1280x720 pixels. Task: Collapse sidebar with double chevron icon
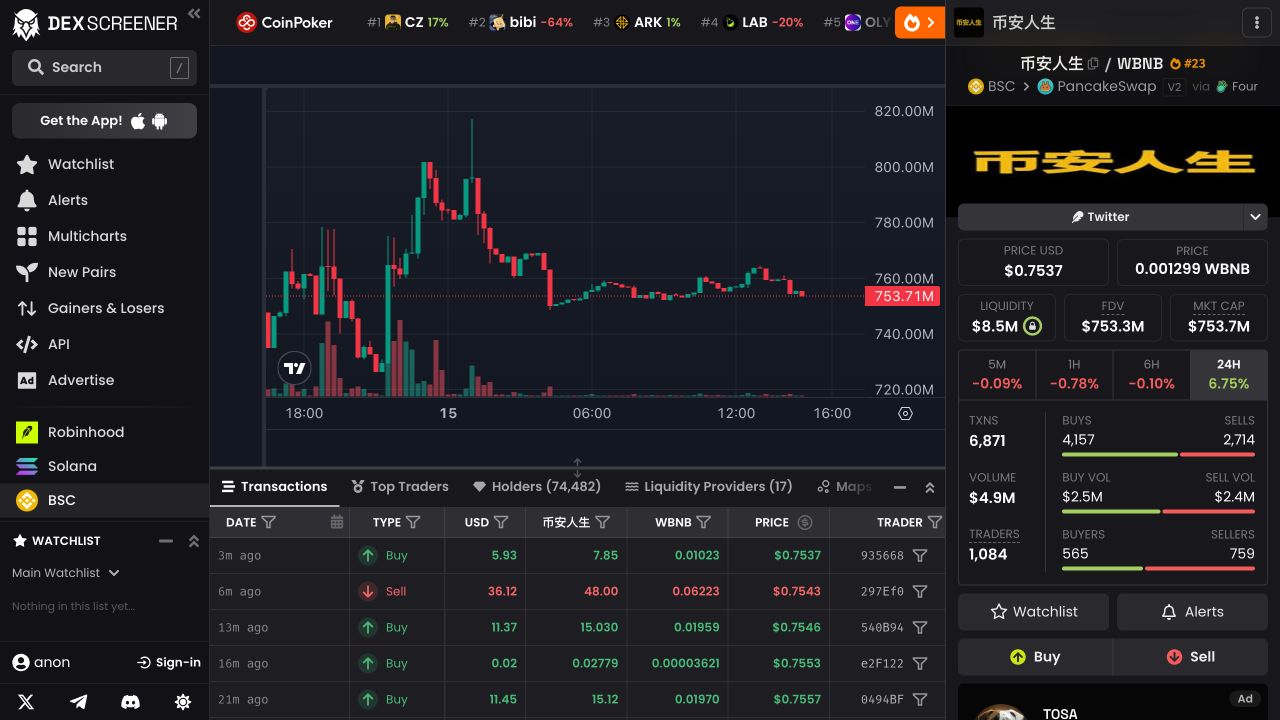click(x=194, y=14)
